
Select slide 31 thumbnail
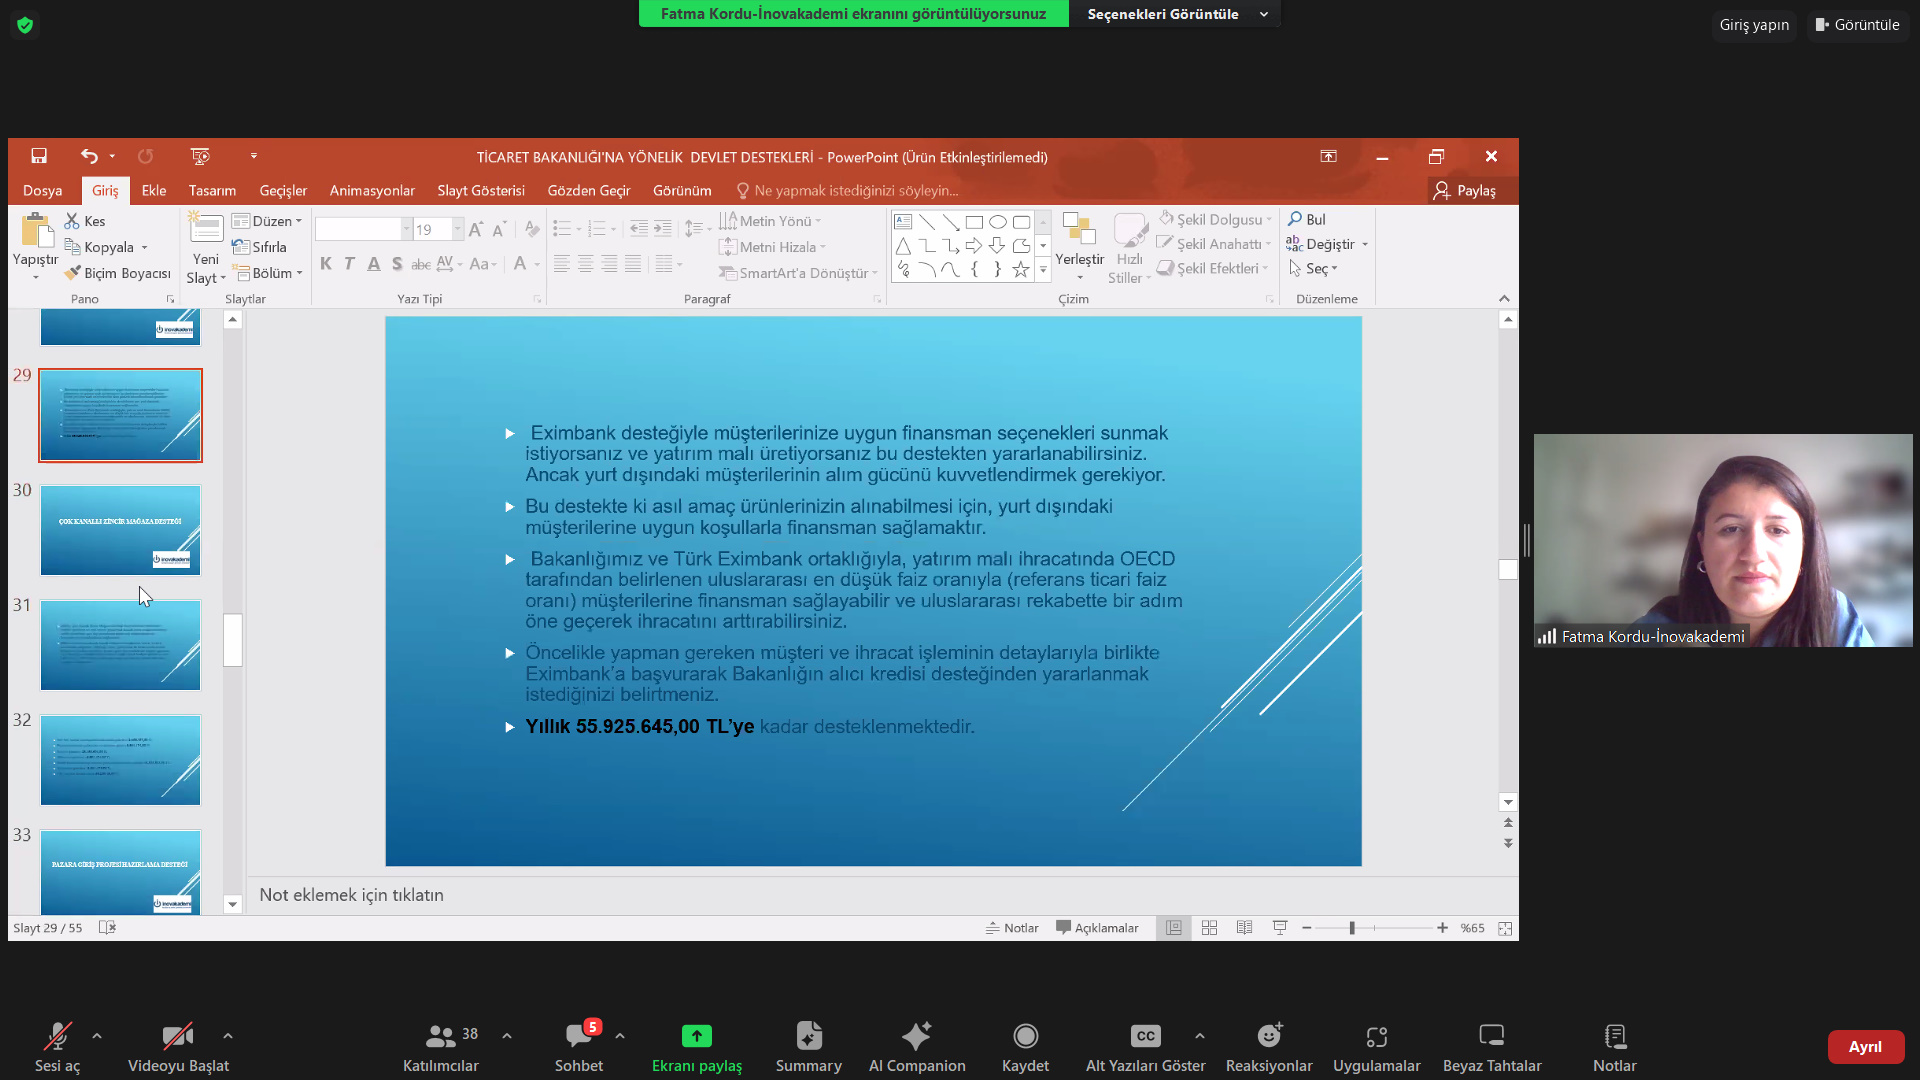coord(120,645)
